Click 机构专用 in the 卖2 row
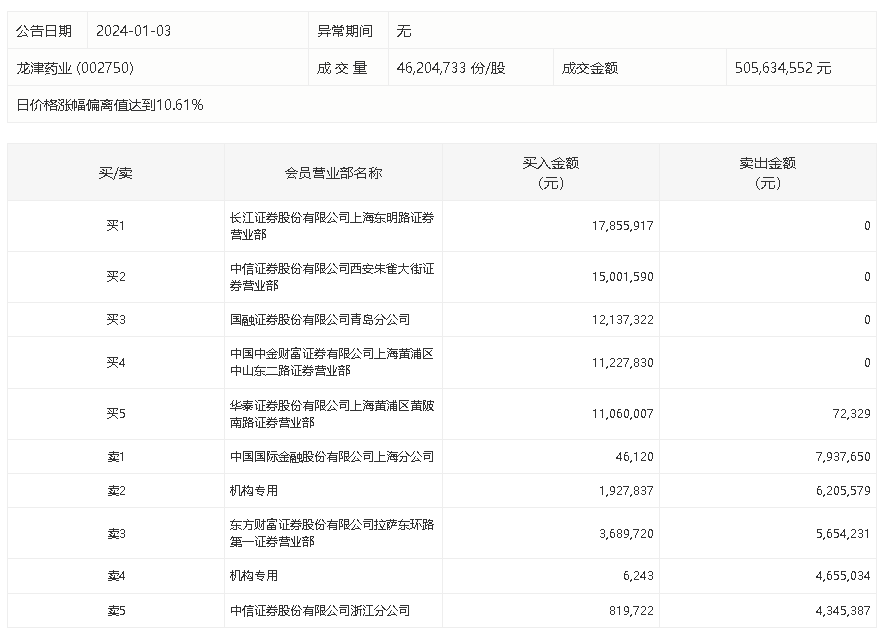This screenshot has width=884, height=637. pyautogui.click(x=254, y=491)
